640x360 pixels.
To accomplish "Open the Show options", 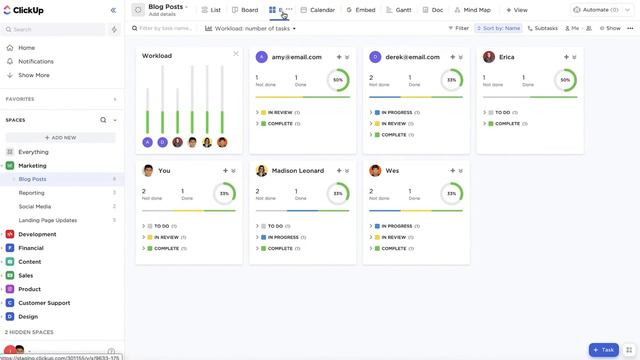I will click(610, 28).
